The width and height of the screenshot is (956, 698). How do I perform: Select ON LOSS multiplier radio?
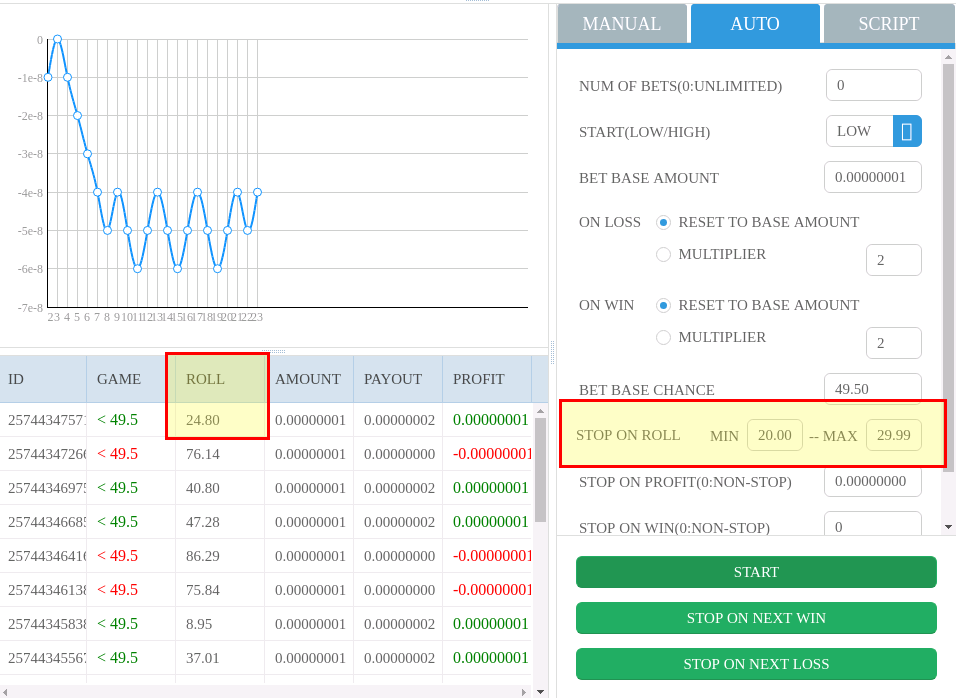[x=663, y=254]
